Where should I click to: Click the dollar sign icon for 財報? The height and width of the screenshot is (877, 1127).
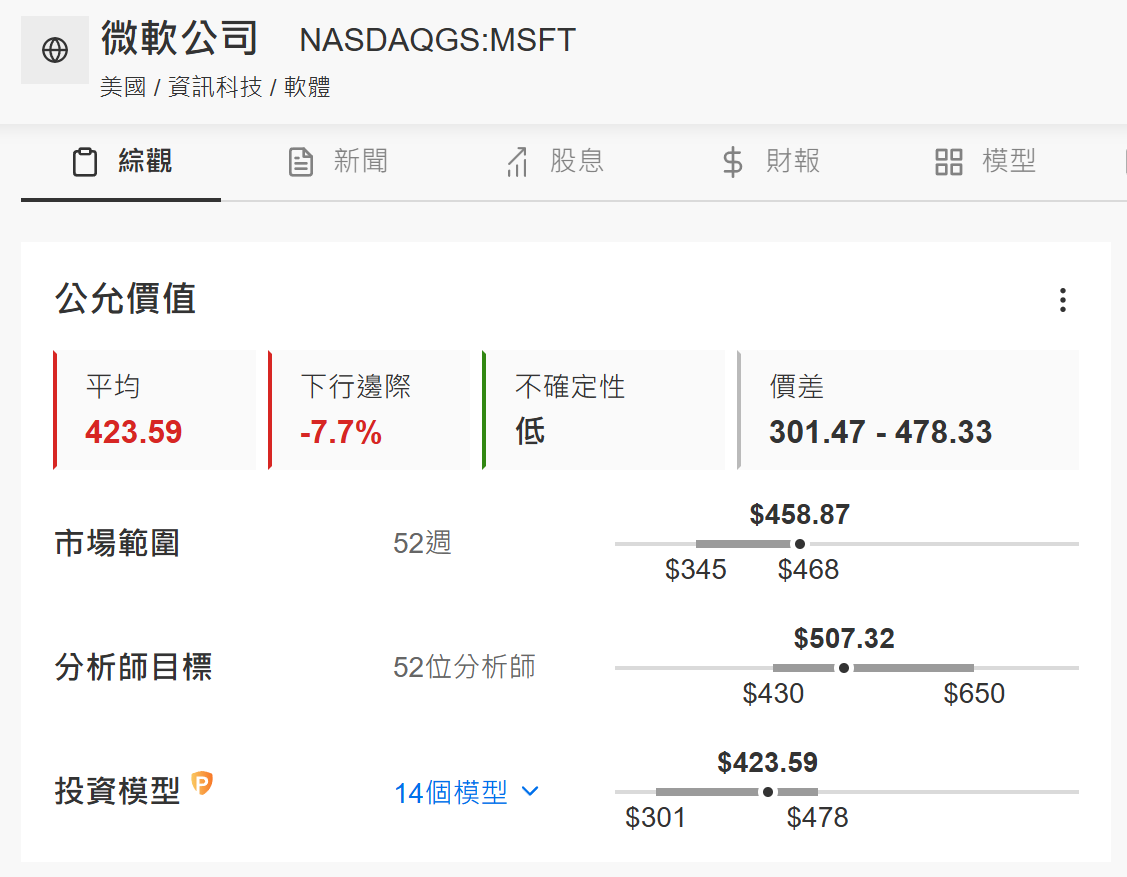tap(732, 162)
